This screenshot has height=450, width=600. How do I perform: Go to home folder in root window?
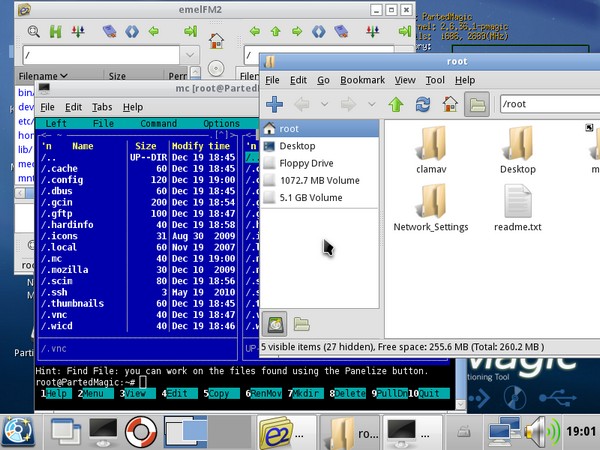click(x=450, y=104)
